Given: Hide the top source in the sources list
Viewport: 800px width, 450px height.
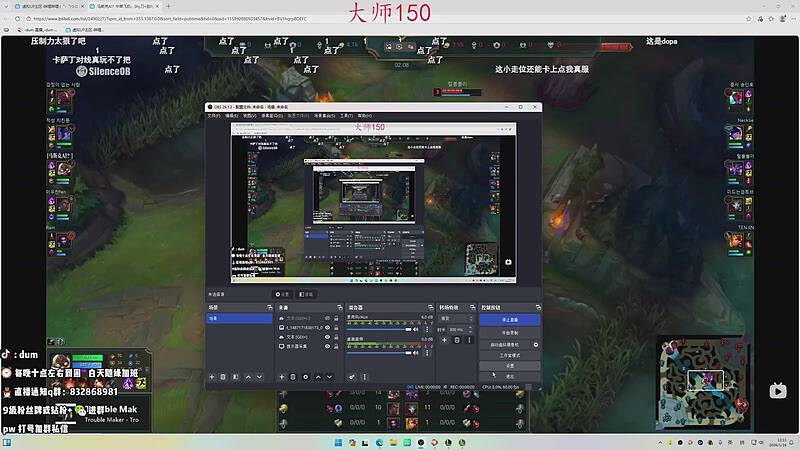Looking at the screenshot, I should point(327,317).
